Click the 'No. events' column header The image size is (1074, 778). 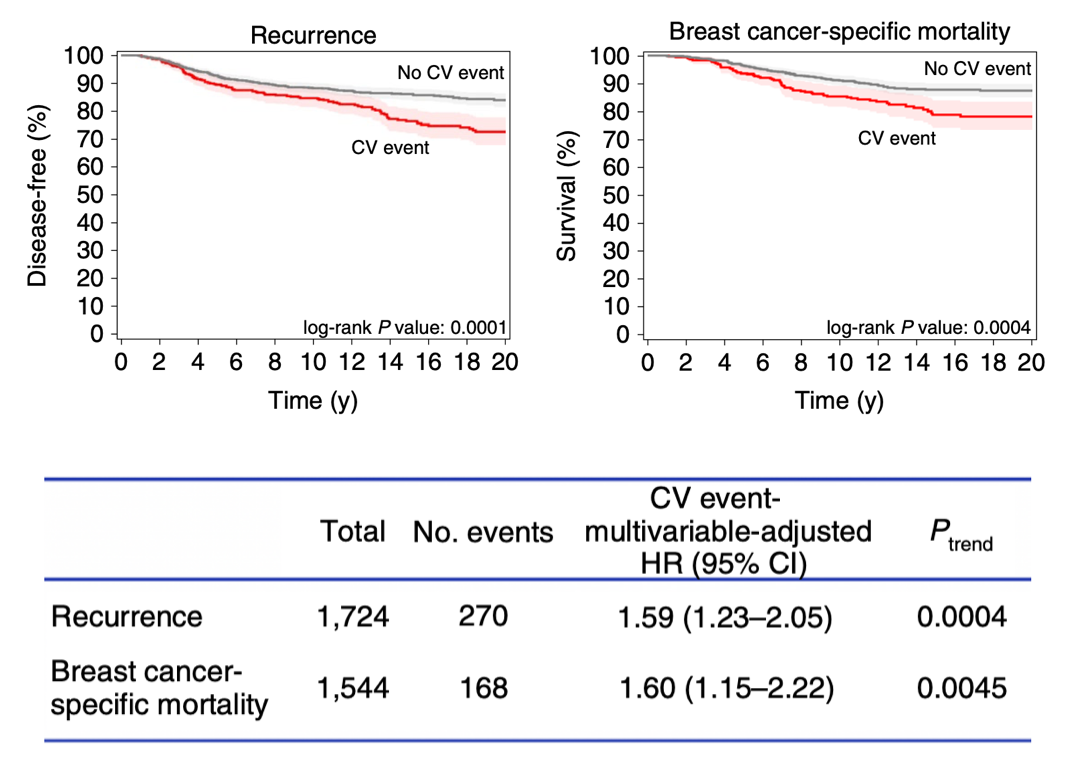pyautogui.click(x=483, y=532)
